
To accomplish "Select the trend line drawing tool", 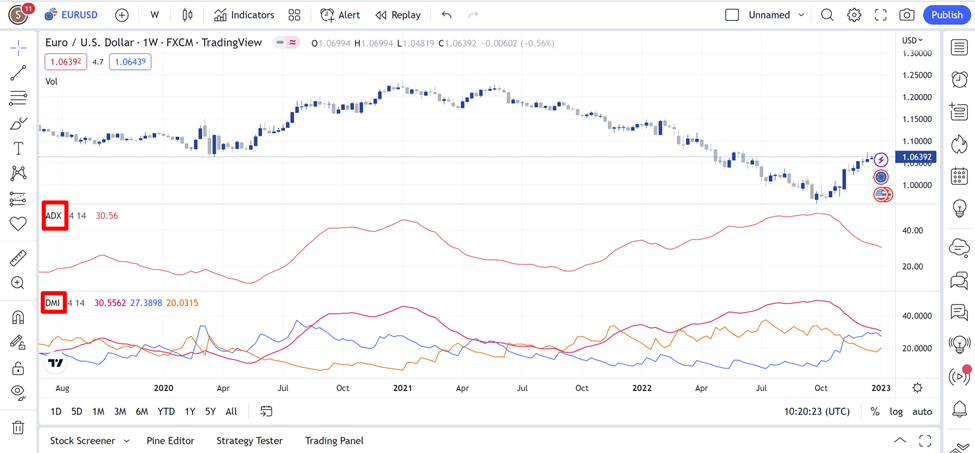I will [x=18, y=73].
